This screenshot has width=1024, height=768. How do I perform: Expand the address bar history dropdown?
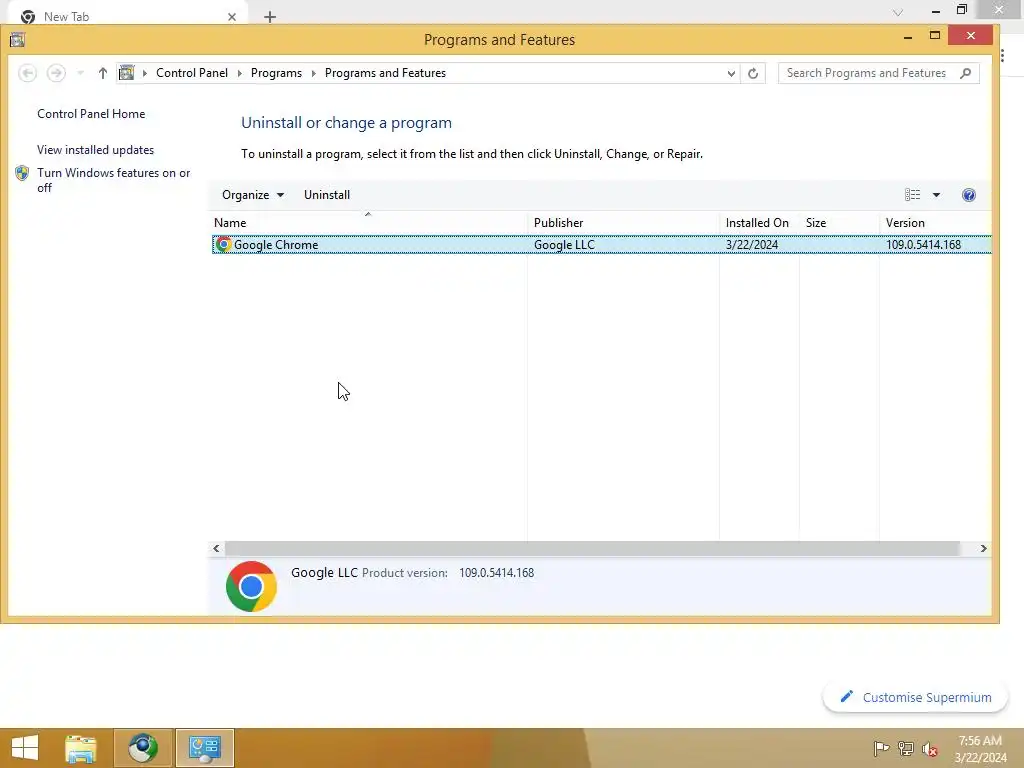[731, 73]
